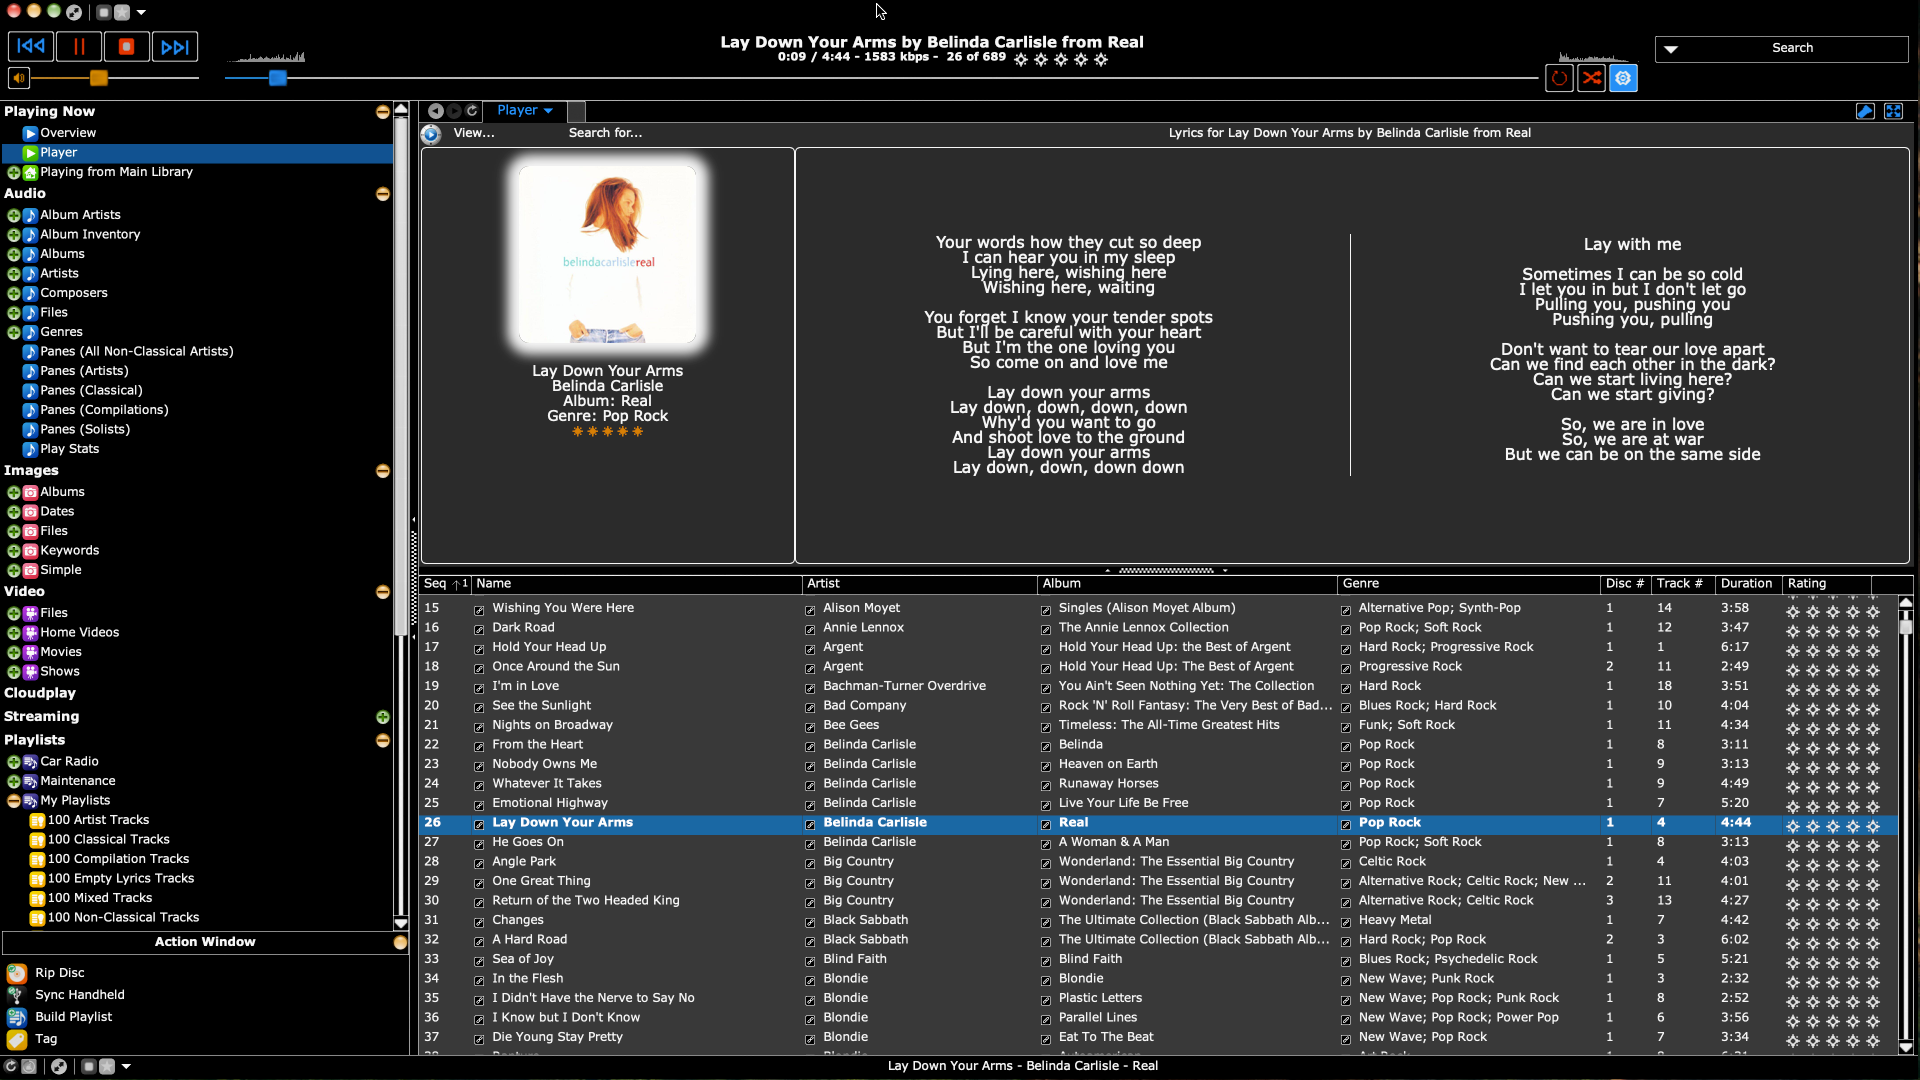This screenshot has height=1080, width=1920.
Task: Toggle checkbox beside genre Heavy Metal
Action: click(1346, 921)
